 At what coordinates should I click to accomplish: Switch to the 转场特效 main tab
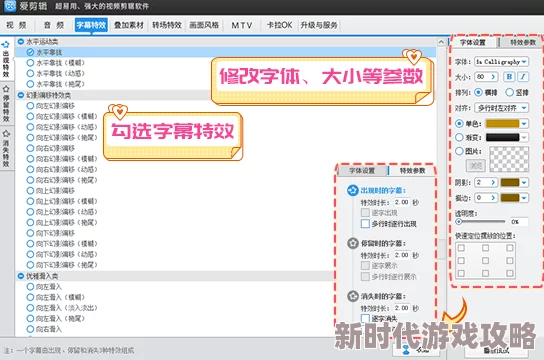[167, 25]
